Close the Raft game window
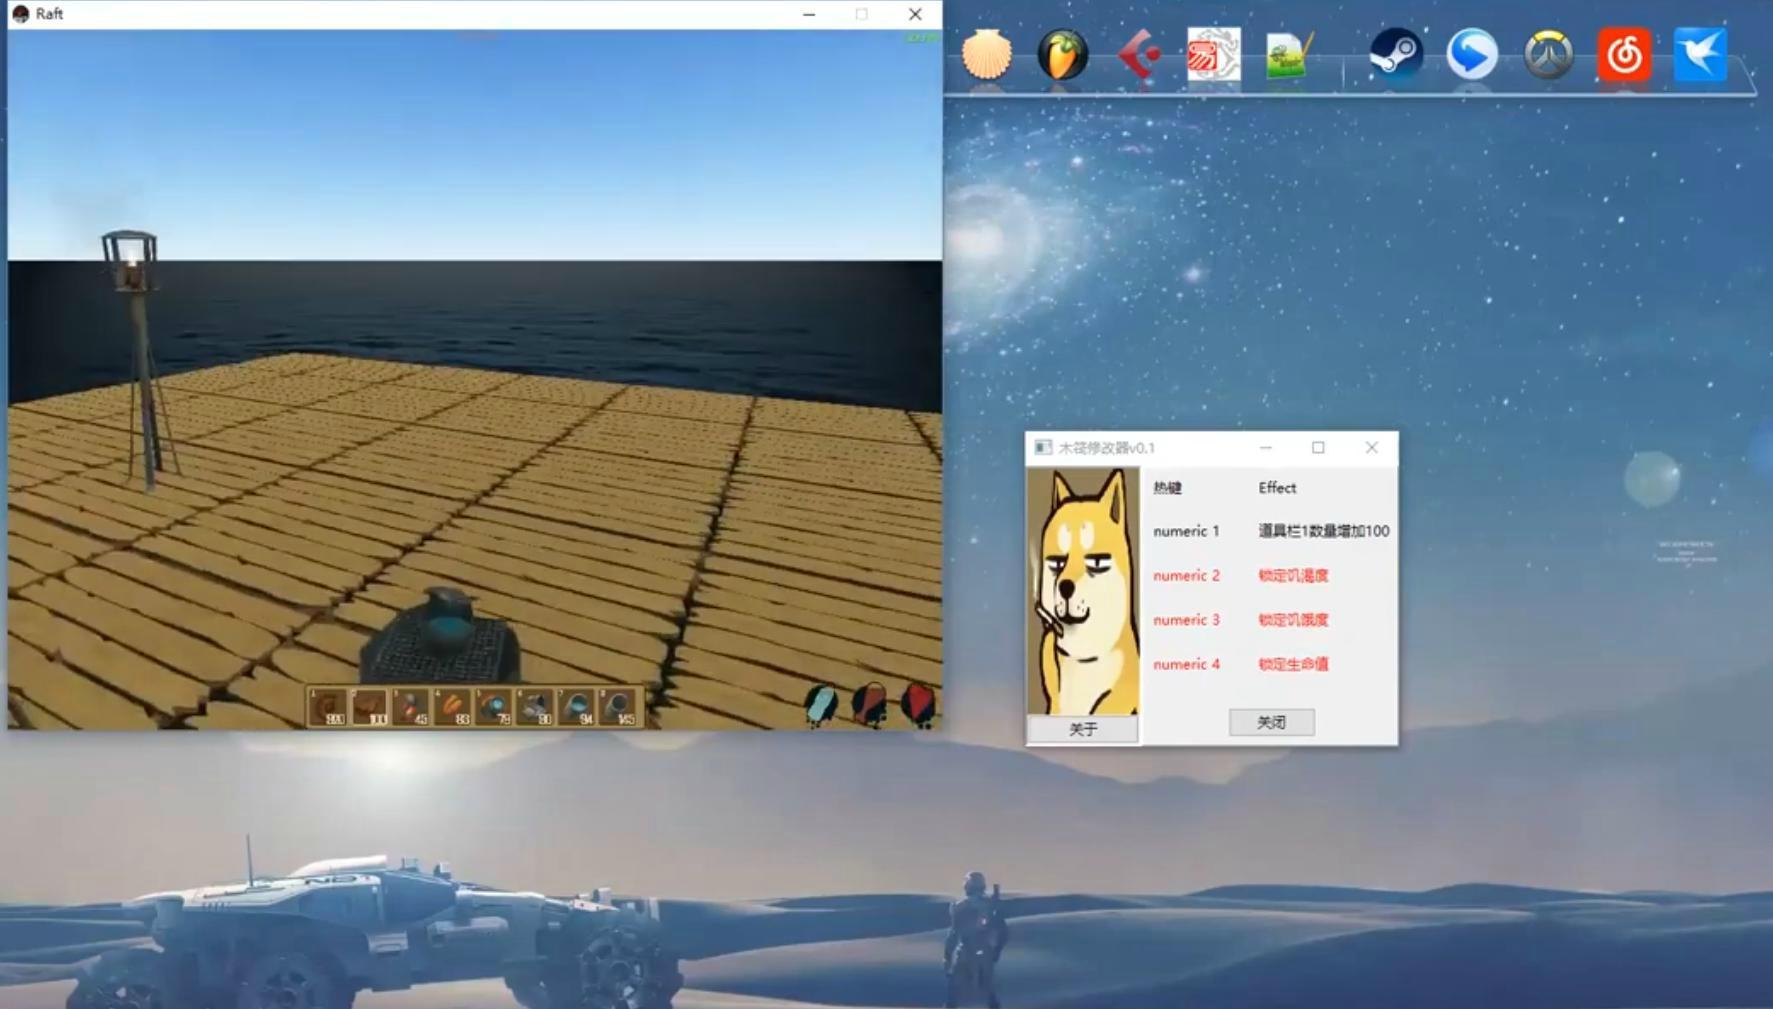Viewport: 1773px width, 1009px height. click(x=915, y=14)
